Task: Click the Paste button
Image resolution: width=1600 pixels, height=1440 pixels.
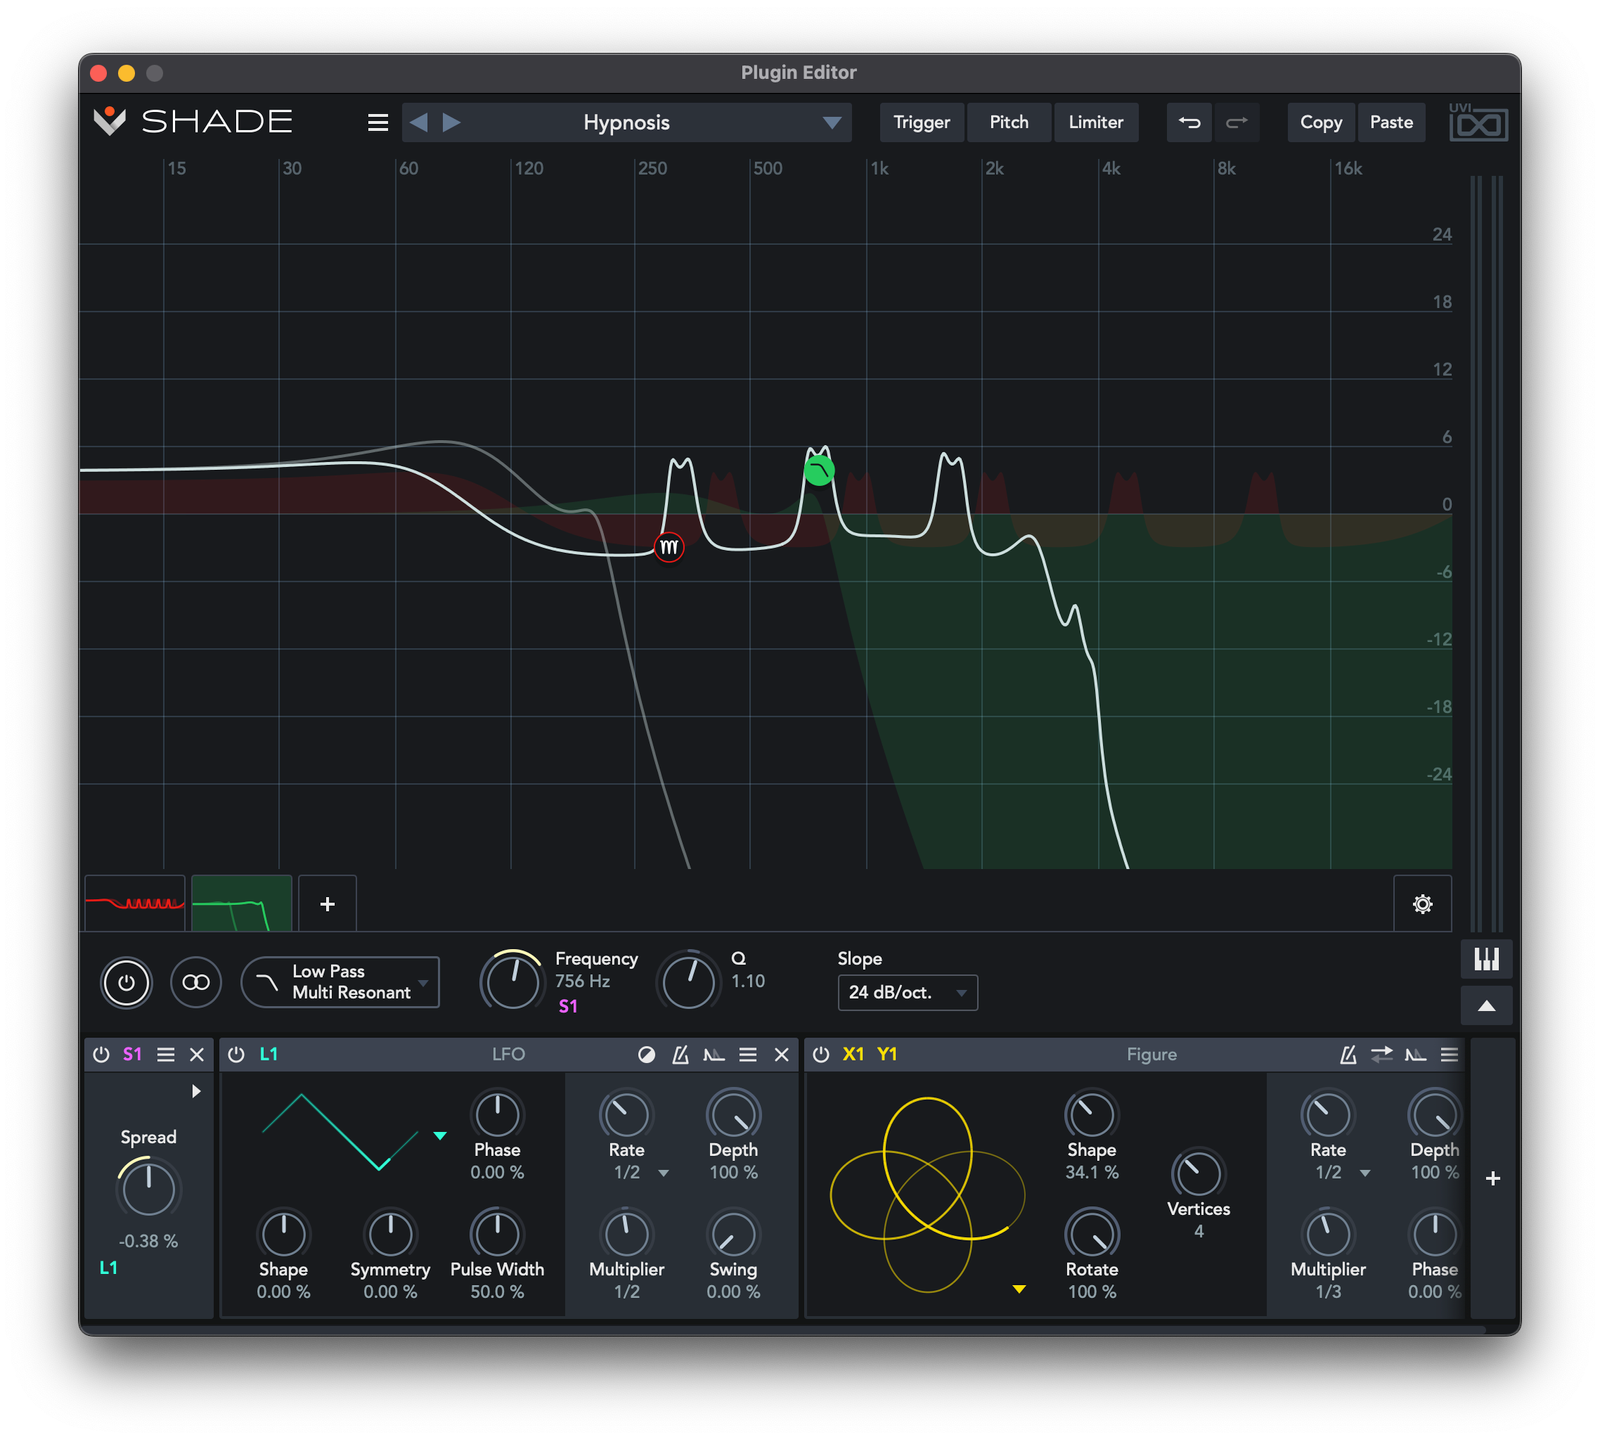Action: click(x=1391, y=122)
